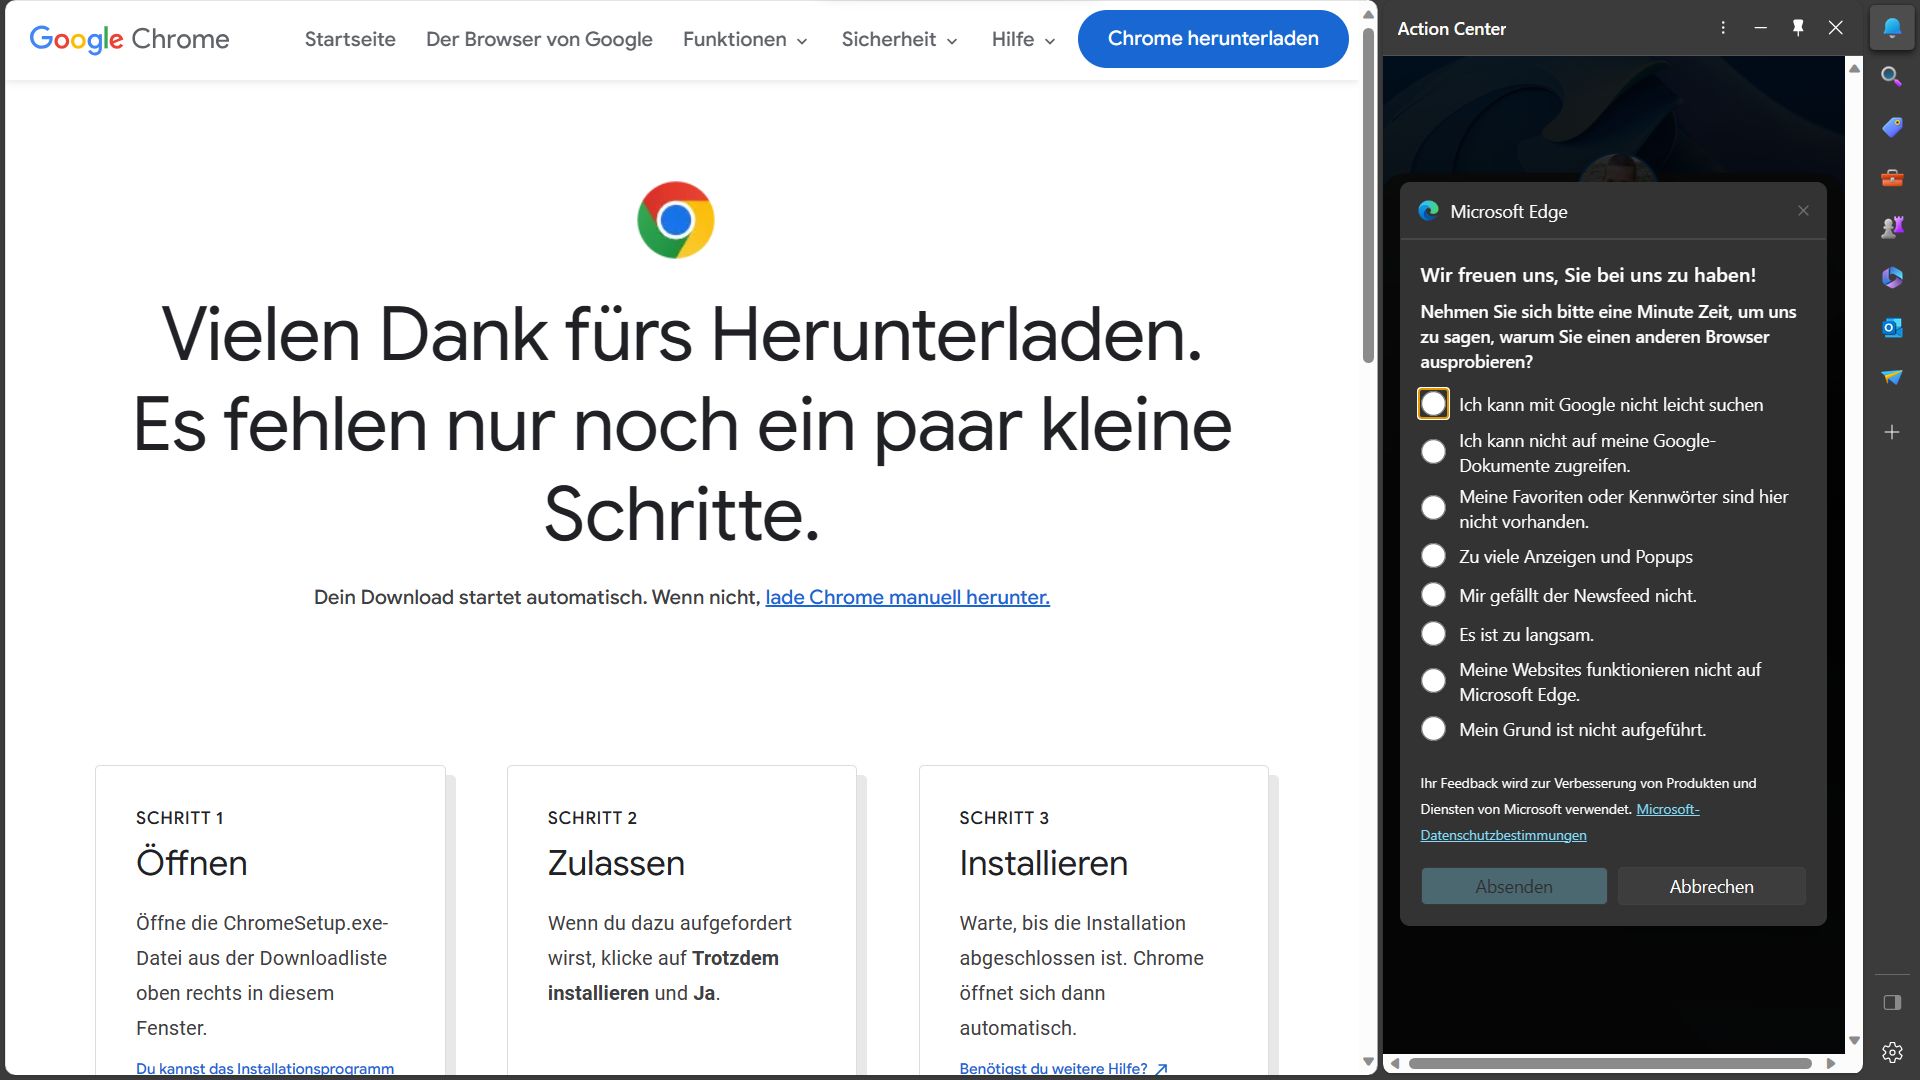The image size is (1920, 1080).
Task: Open the Tools toolbox sidebar icon
Action: [x=1891, y=178]
